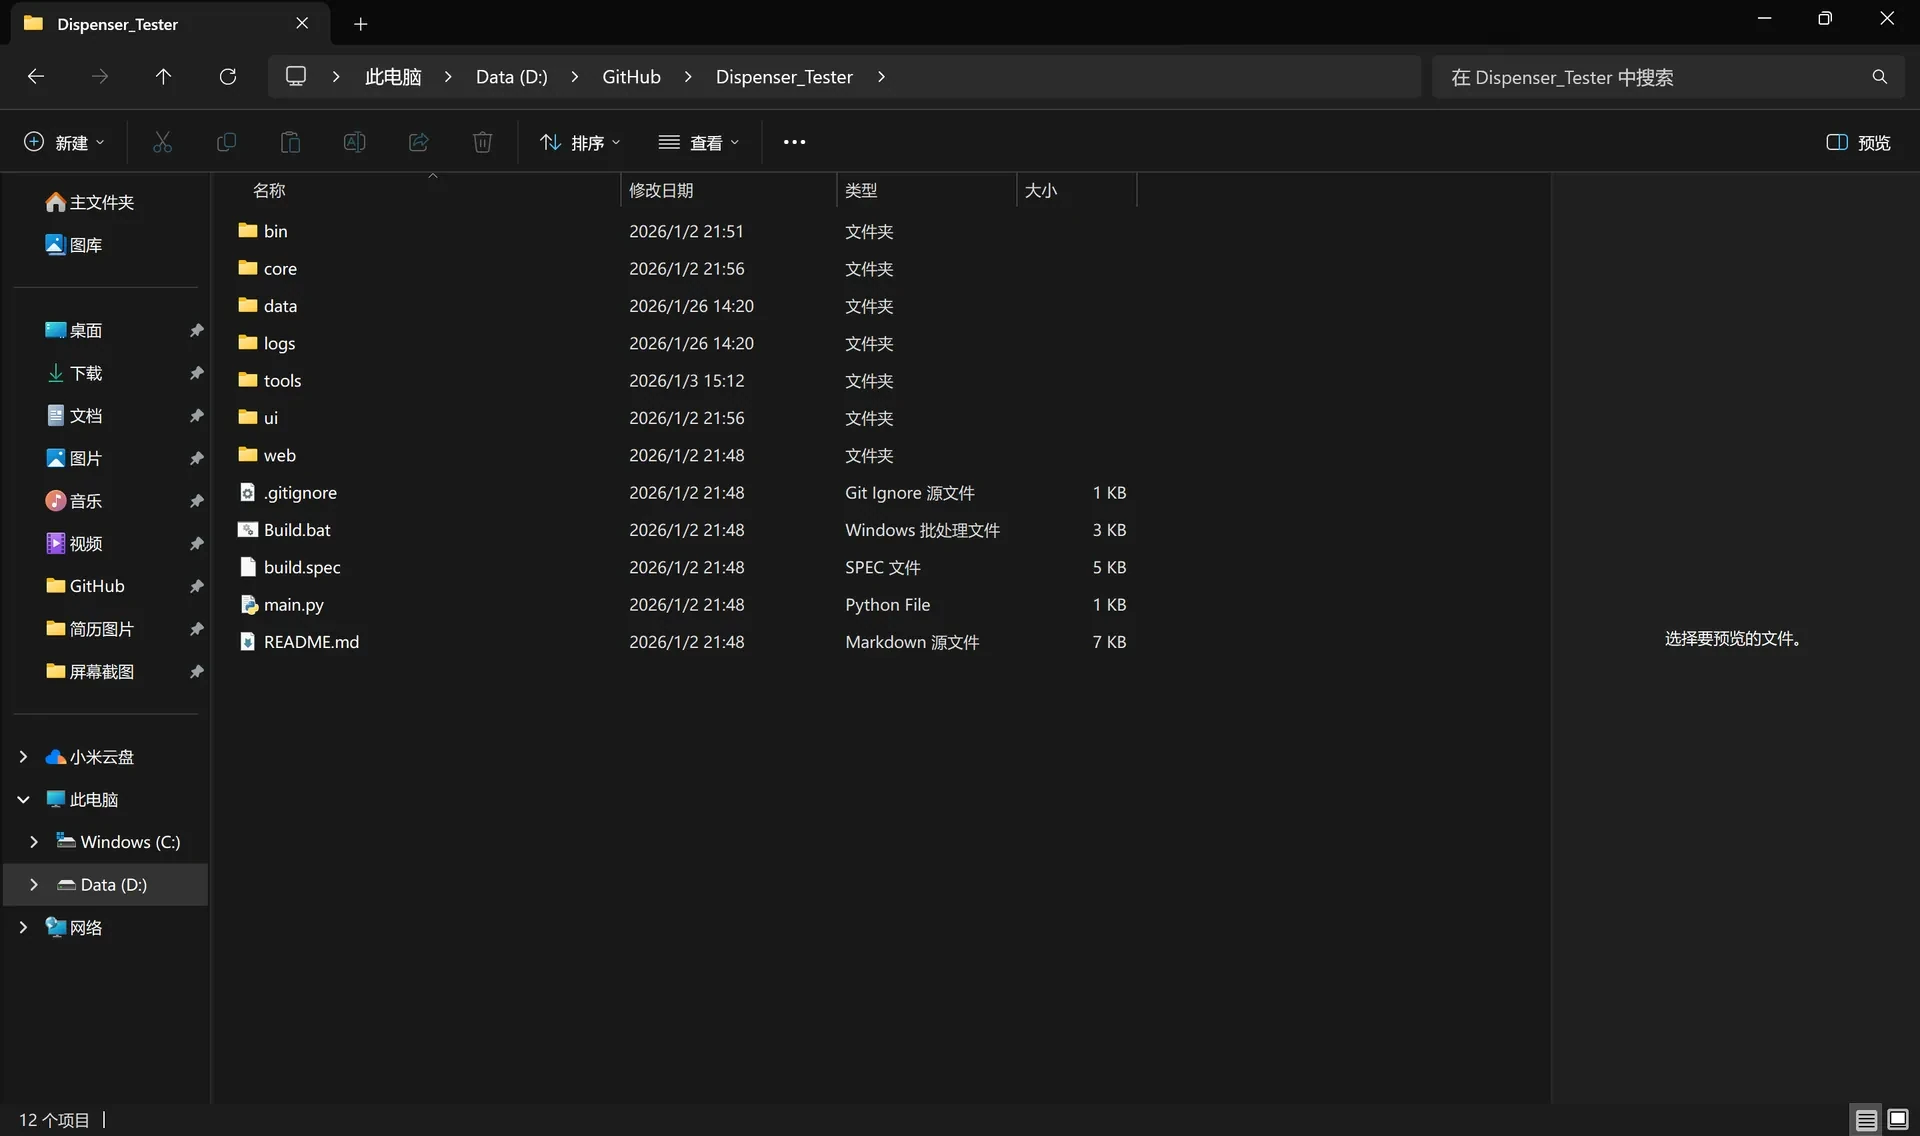Expand chevron after GitHub in address bar
The width and height of the screenshot is (1920, 1136).
(x=688, y=77)
